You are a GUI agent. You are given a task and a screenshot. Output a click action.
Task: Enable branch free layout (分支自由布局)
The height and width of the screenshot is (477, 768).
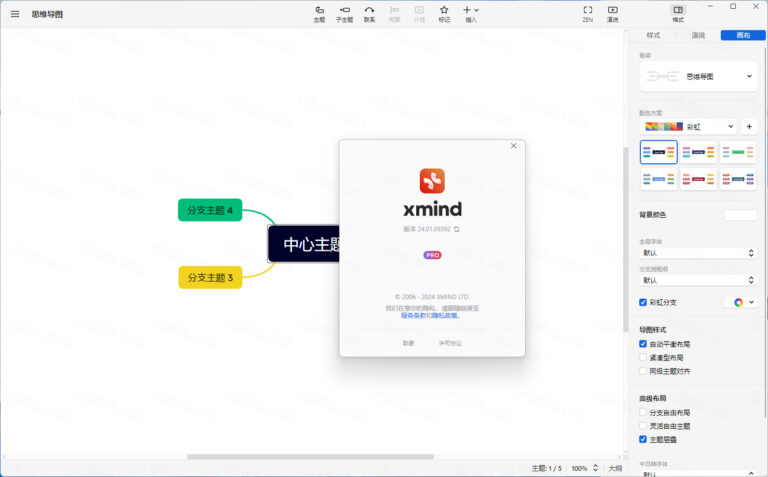pyautogui.click(x=643, y=412)
